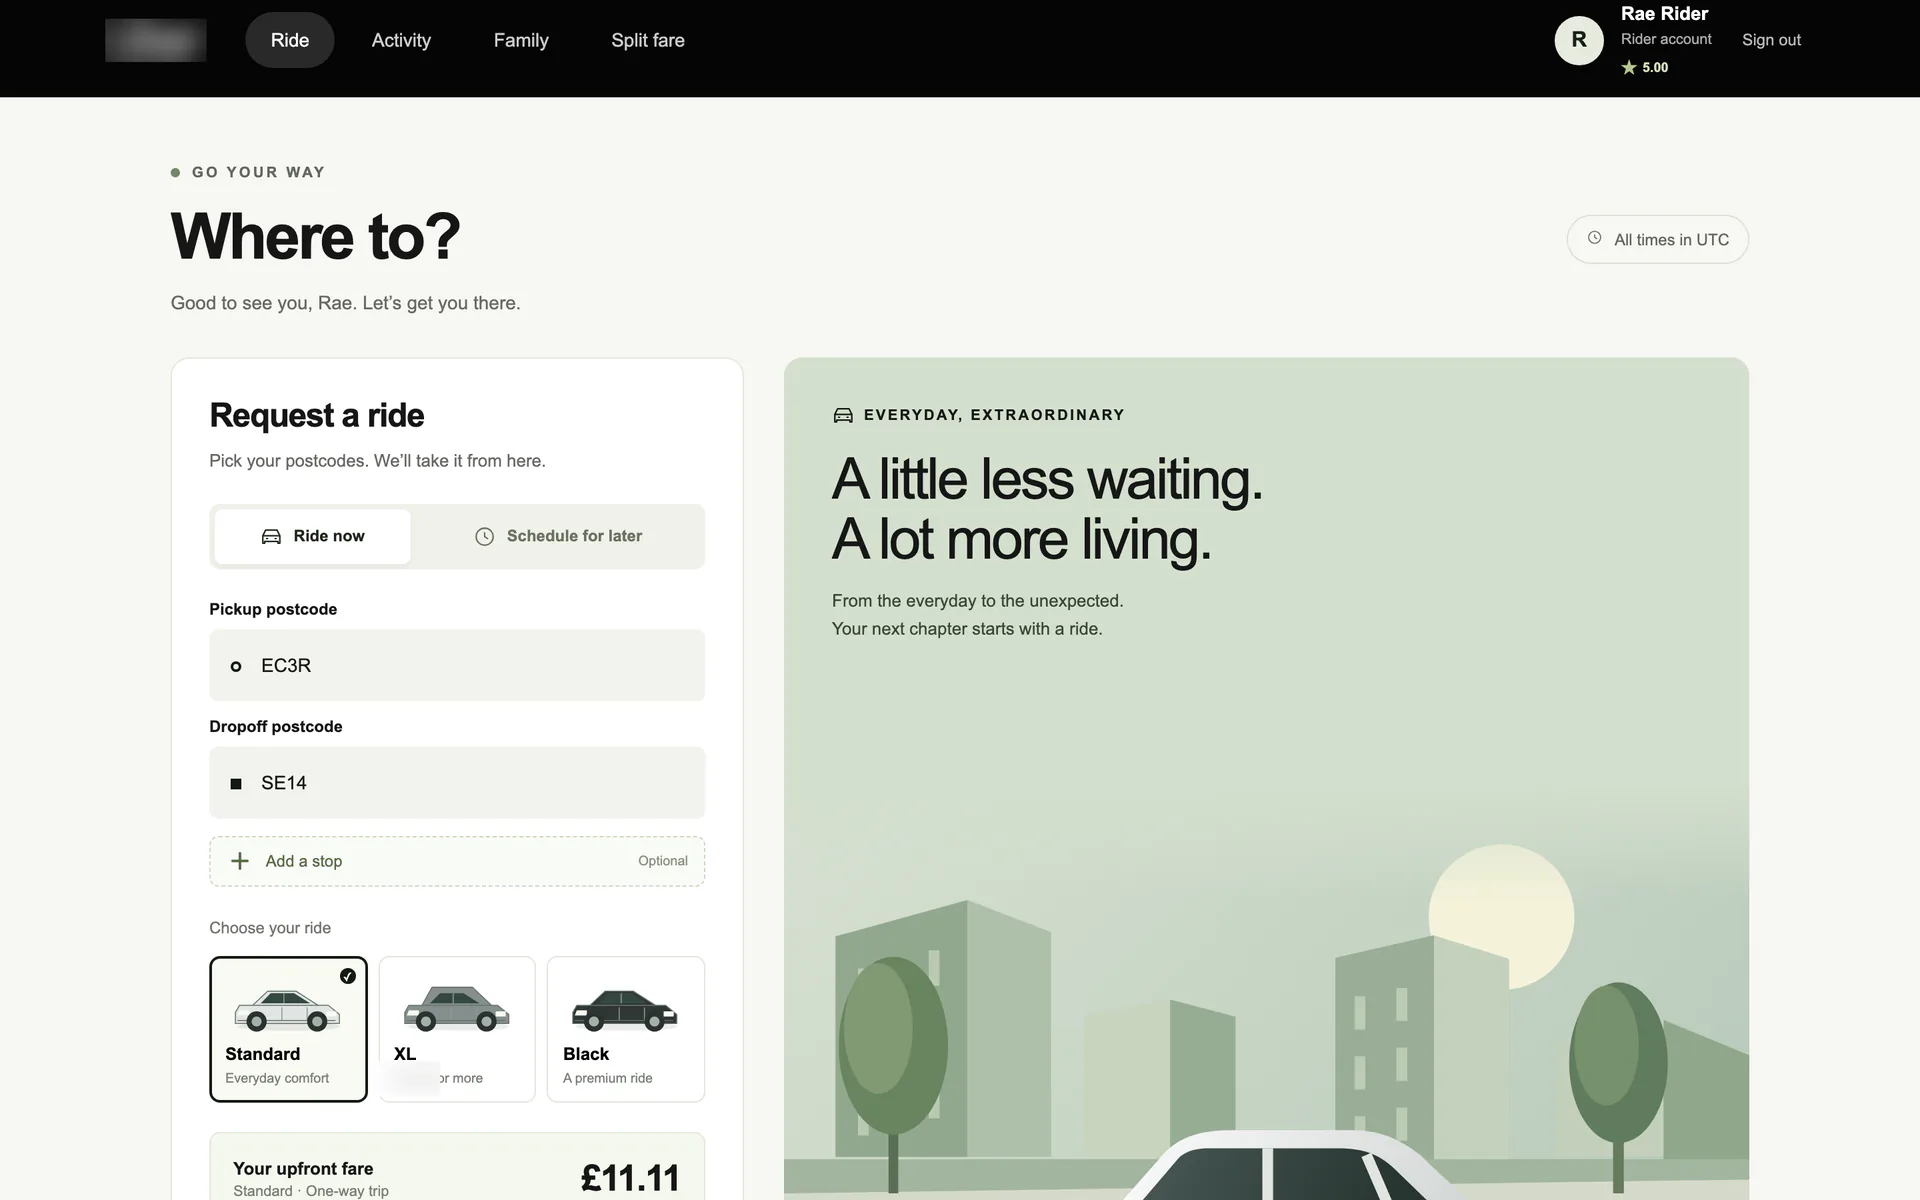
Task: Click the R profile avatar
Action: point(1579,40)
